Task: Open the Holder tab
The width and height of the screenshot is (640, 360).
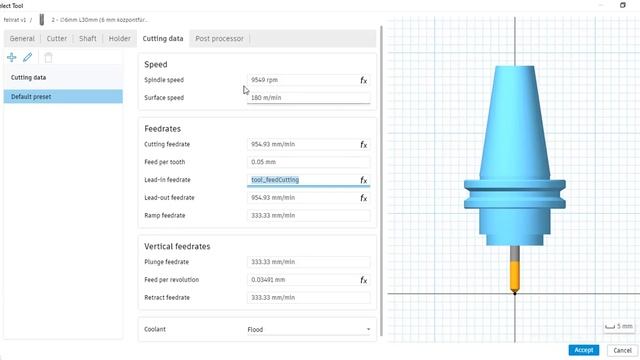Action: point(120,38)
